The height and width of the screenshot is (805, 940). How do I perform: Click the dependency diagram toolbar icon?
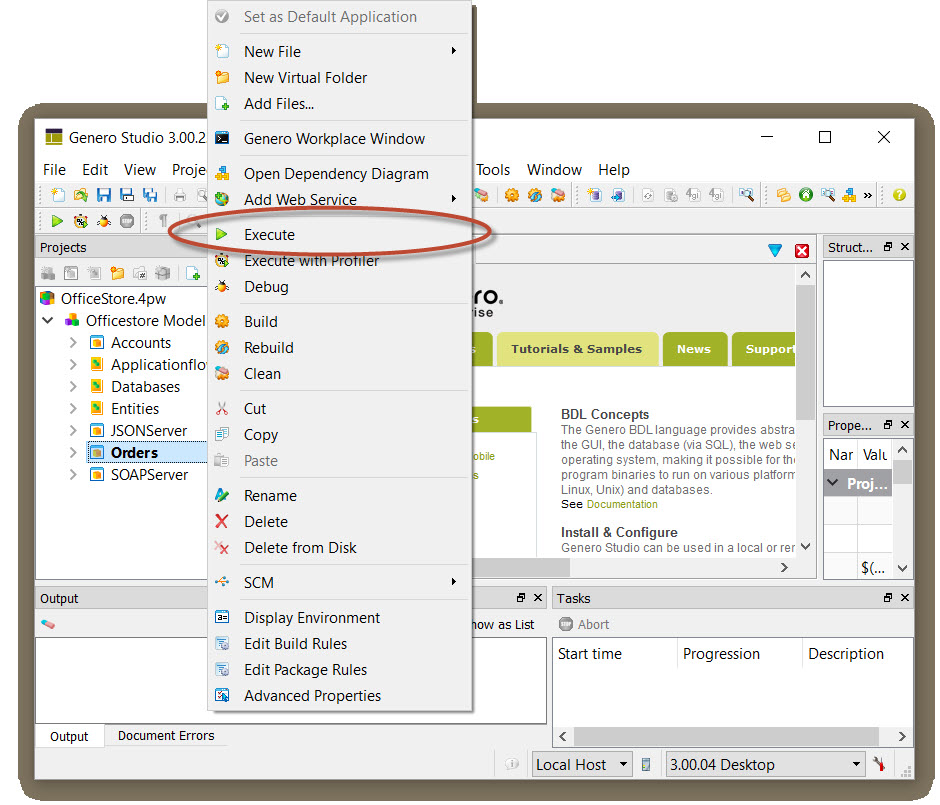[849, 195]
